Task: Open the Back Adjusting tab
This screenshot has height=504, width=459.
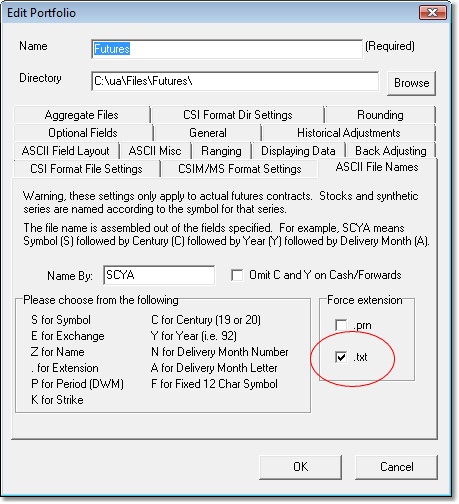Action: [391, 151]
